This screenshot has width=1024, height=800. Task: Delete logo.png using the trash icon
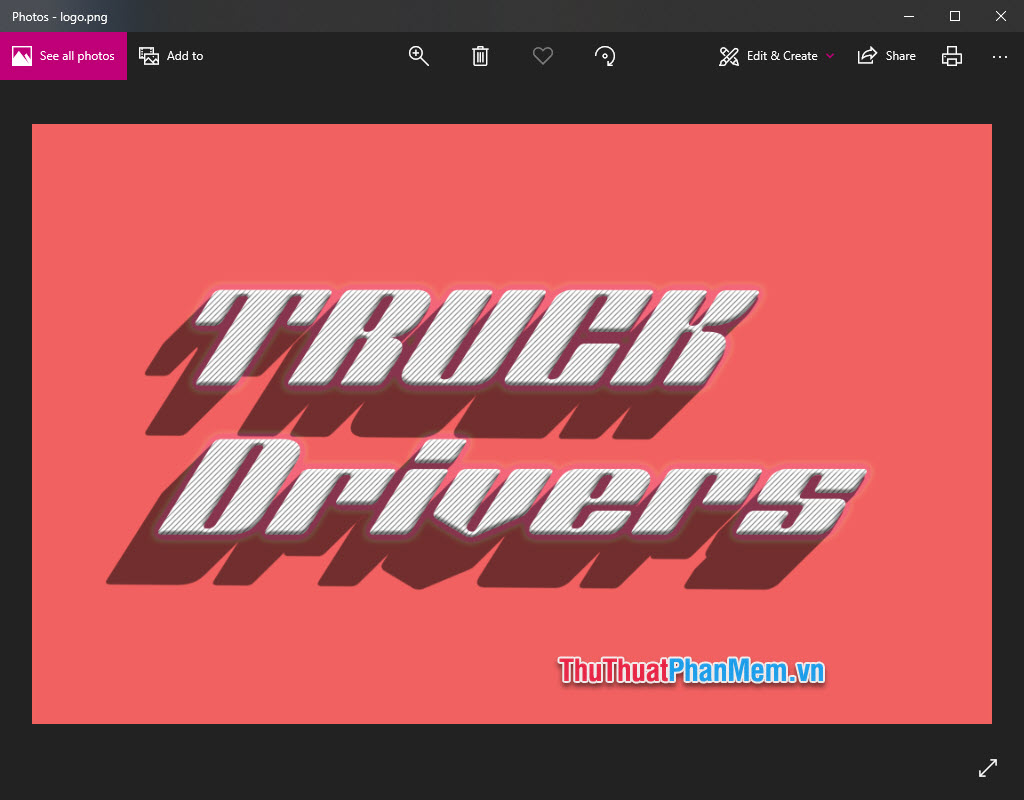480,56
